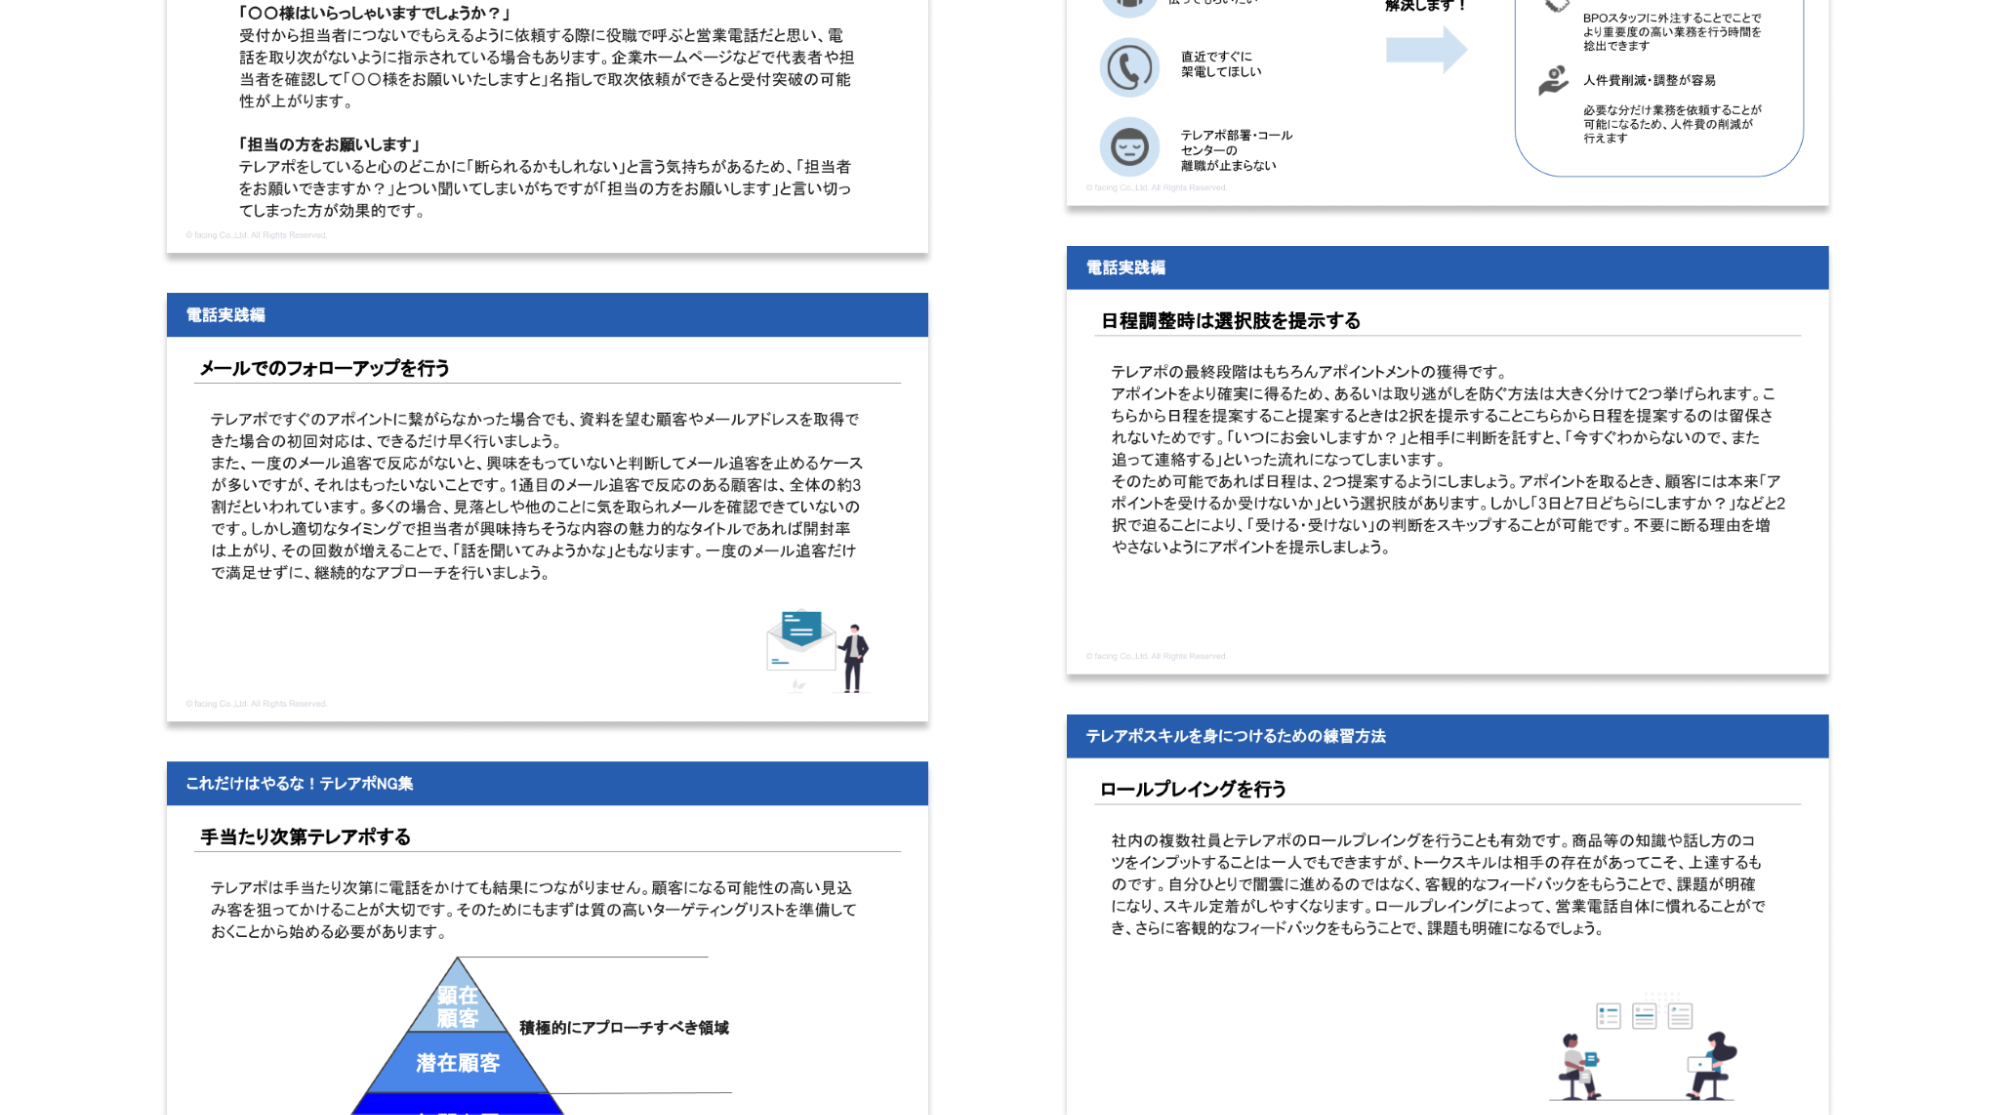Click the ロールプレイングを行う slide title
Screen dimensions: 1999x1115
coord(1192,790)
